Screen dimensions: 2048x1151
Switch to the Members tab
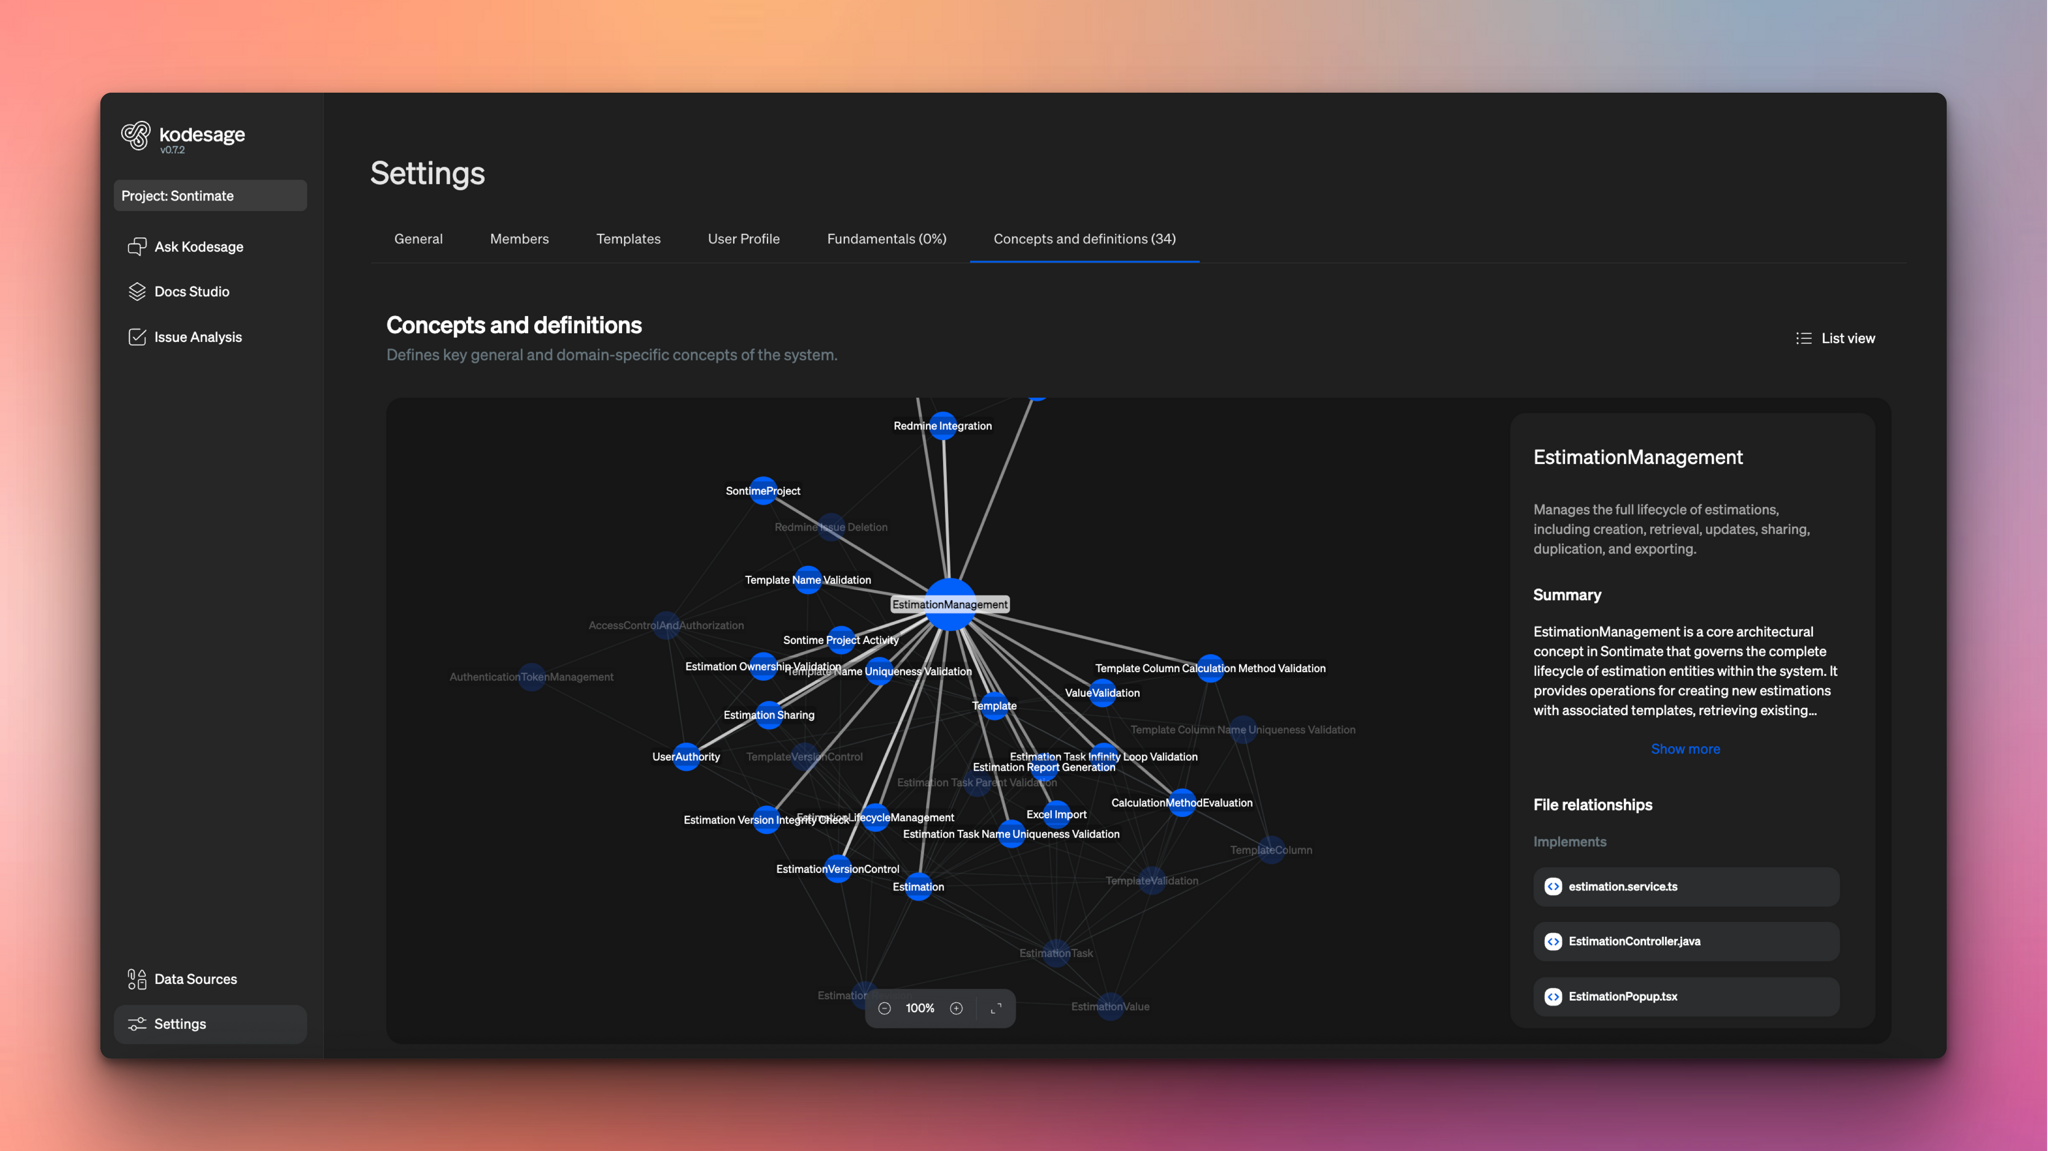coord(519,239)
